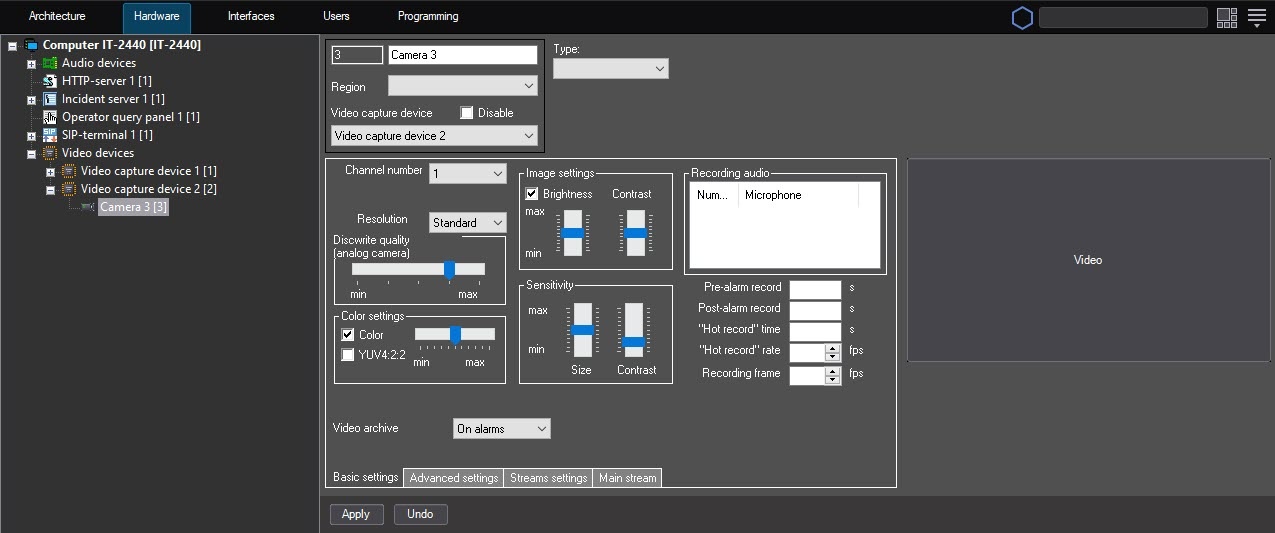Image resolution: width=1275 pixels, height=533 pixels.
Task: Click the Undo button
Action: click(420, 514)
